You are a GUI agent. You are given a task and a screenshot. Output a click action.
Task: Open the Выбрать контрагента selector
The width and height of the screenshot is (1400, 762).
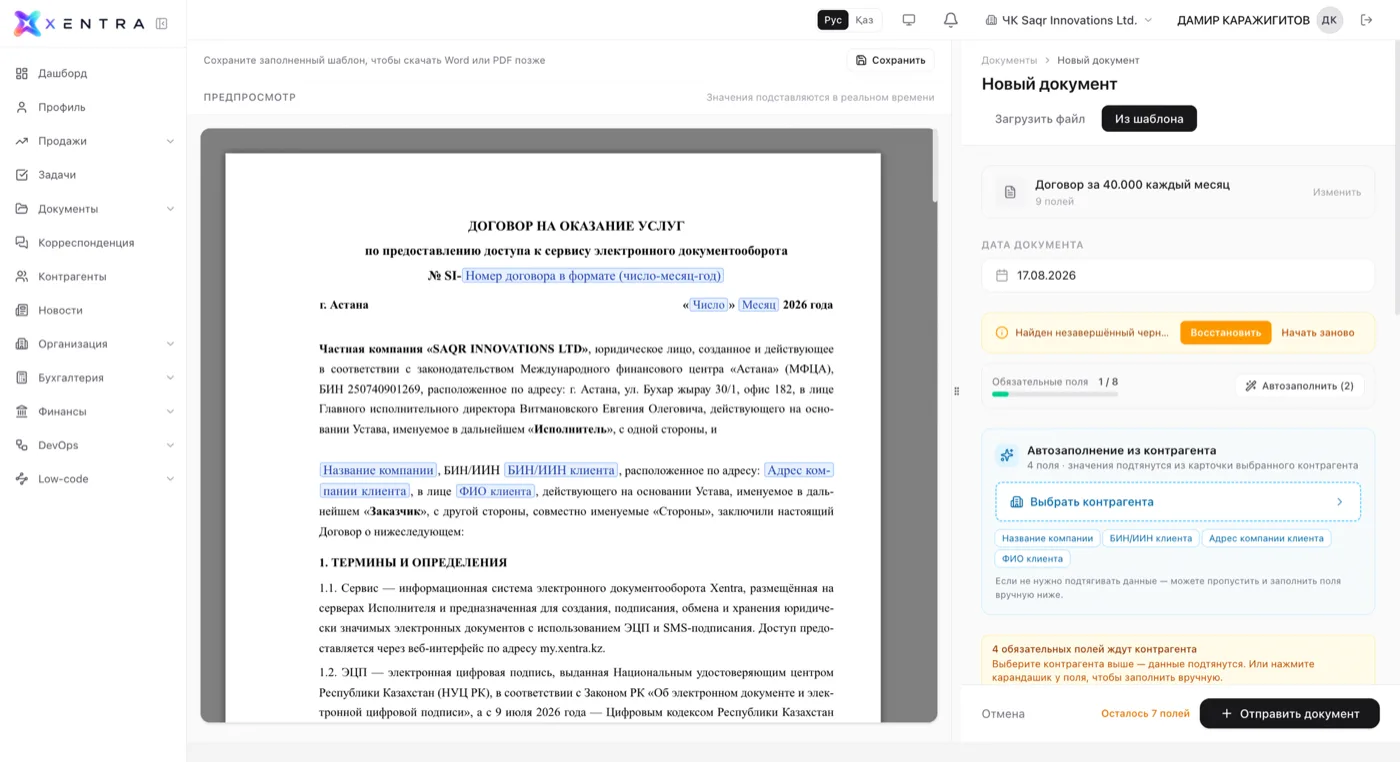[x=1178, y=502]
